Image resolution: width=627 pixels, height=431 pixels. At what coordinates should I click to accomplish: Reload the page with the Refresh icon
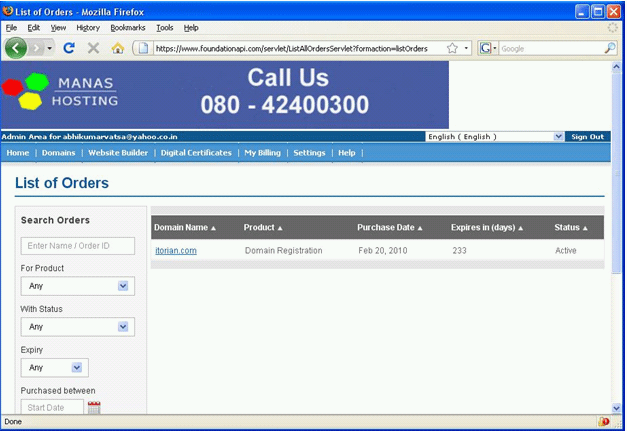click(69, 48)
